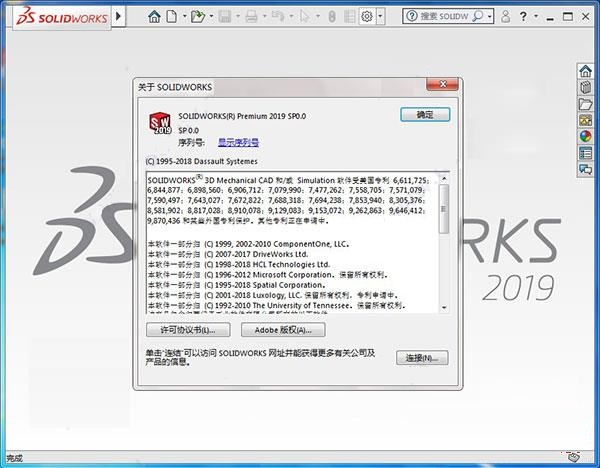Expand the dropdown arrow next to Open

211,16
